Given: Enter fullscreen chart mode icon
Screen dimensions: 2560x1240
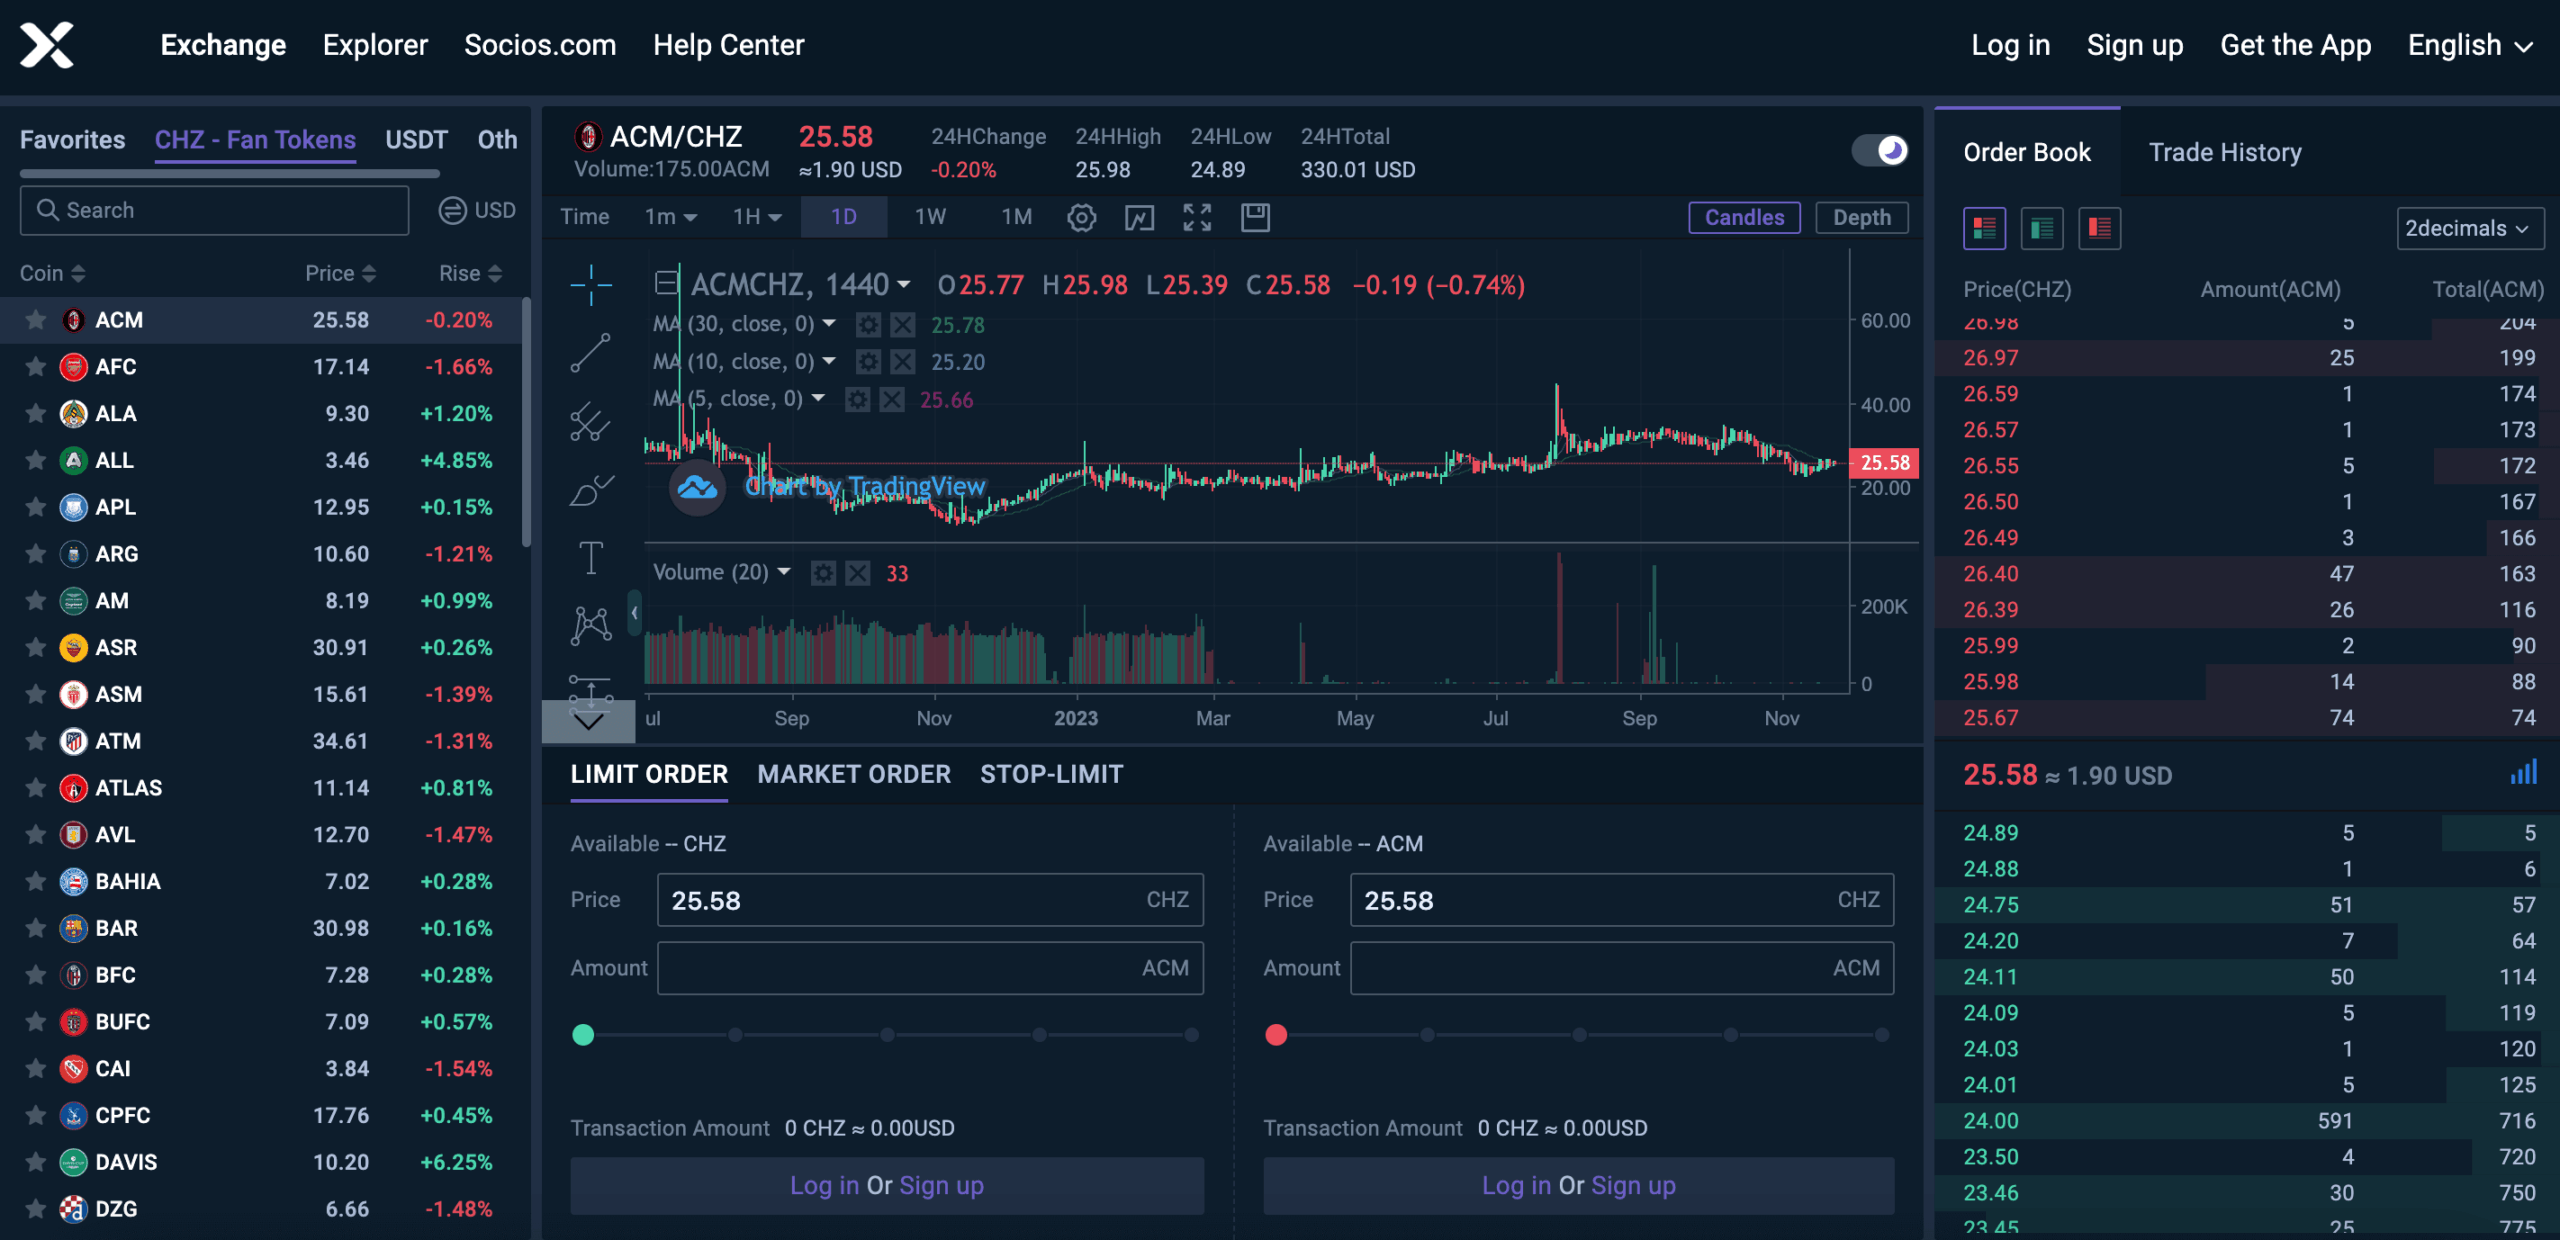Looking at the screenshot, I should pos(1197,217).
